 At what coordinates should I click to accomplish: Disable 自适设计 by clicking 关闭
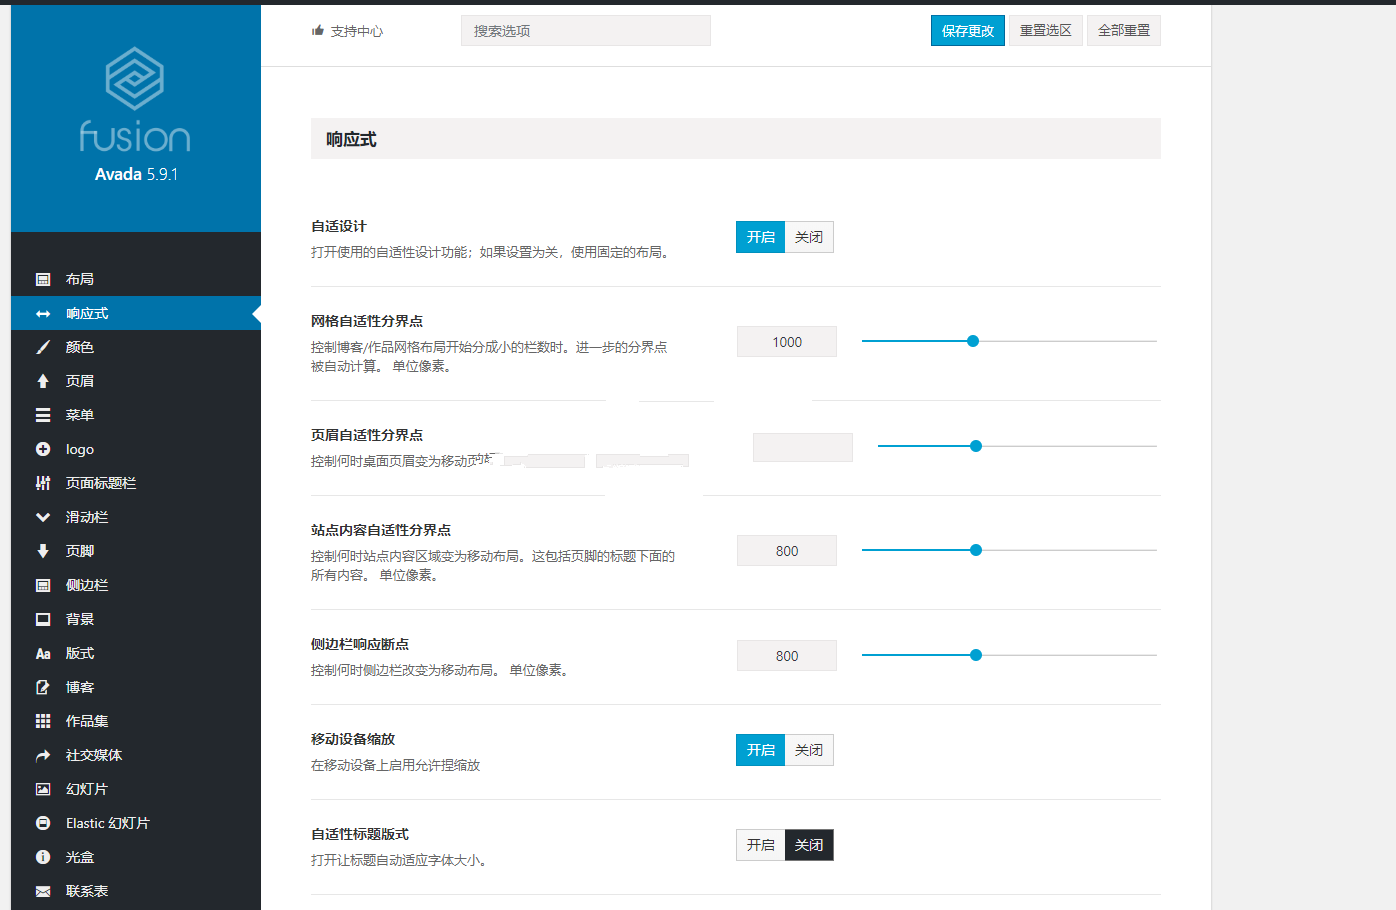click(809, 236)
